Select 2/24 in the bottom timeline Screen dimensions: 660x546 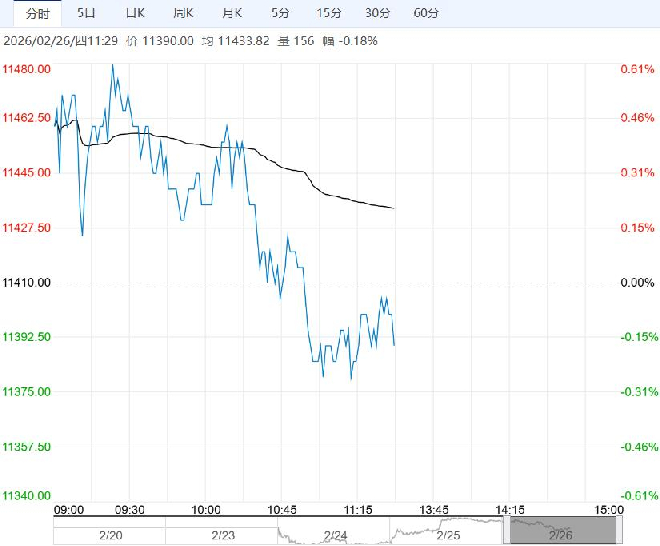334,535
